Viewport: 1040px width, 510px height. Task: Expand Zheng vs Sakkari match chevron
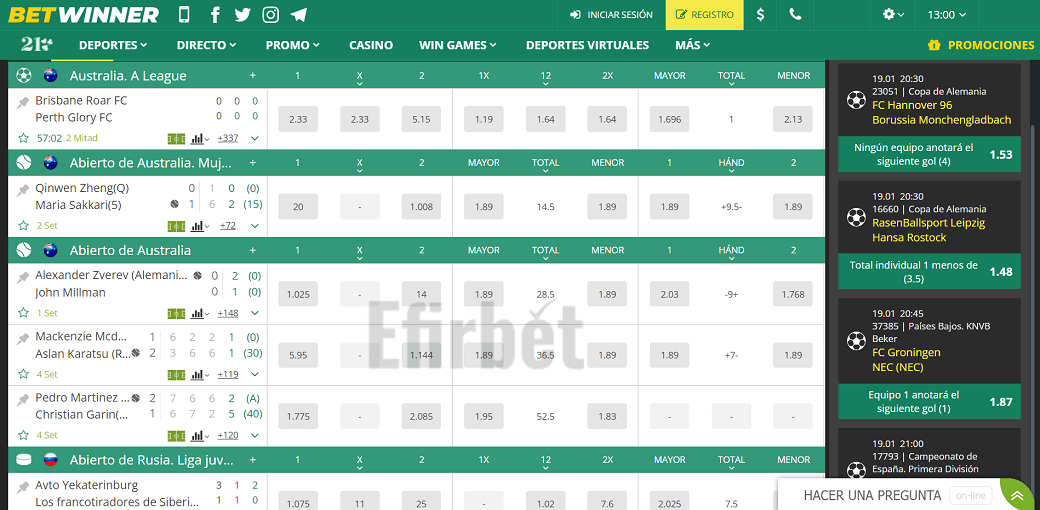pyautogui.click(x=255, y=225)
